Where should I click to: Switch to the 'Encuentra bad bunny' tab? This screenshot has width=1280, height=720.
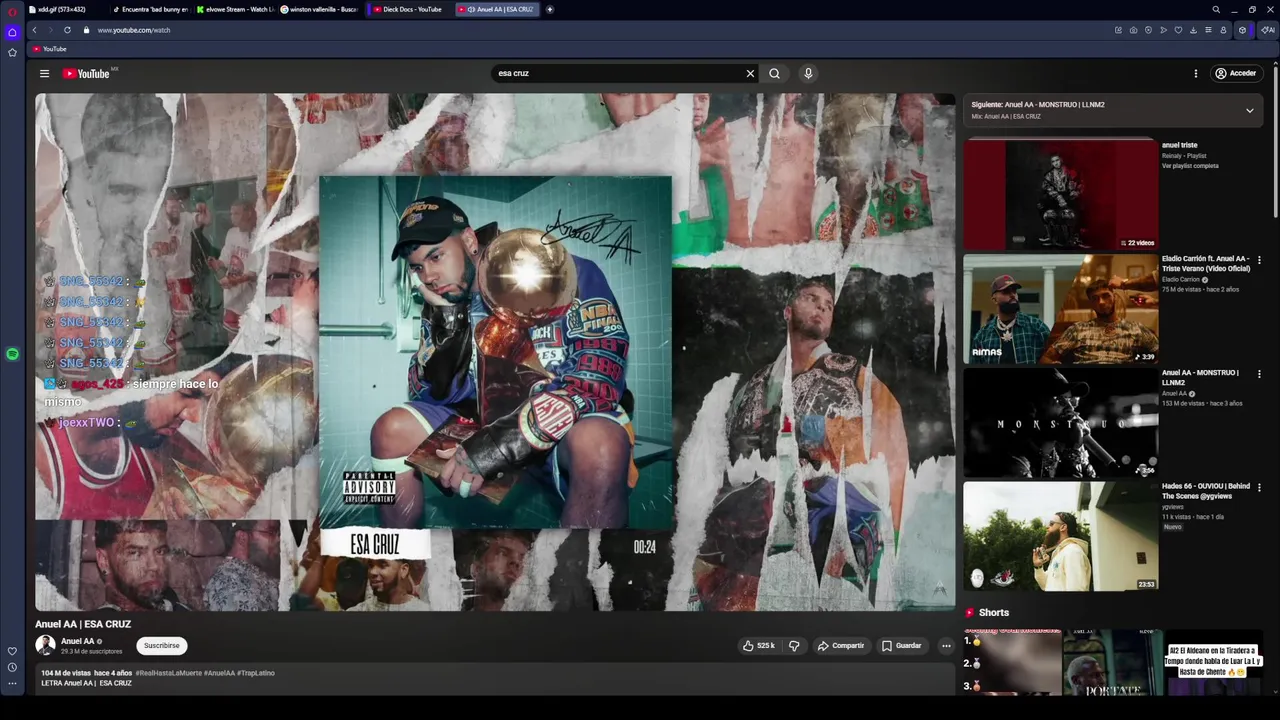click(150, 9)
